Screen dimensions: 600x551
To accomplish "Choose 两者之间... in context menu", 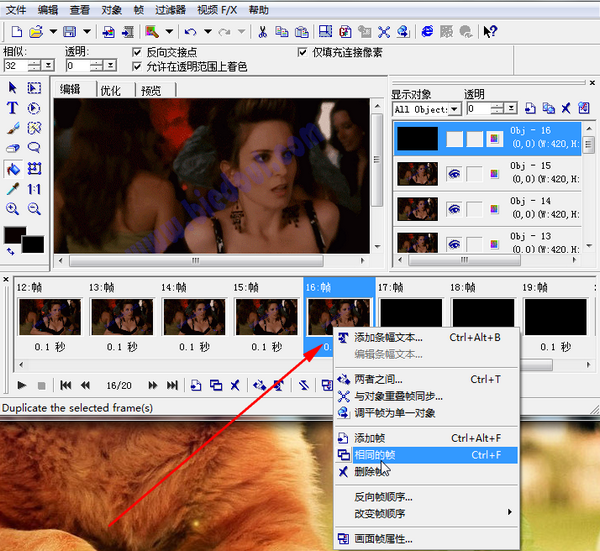I will [x=427, y=380].
